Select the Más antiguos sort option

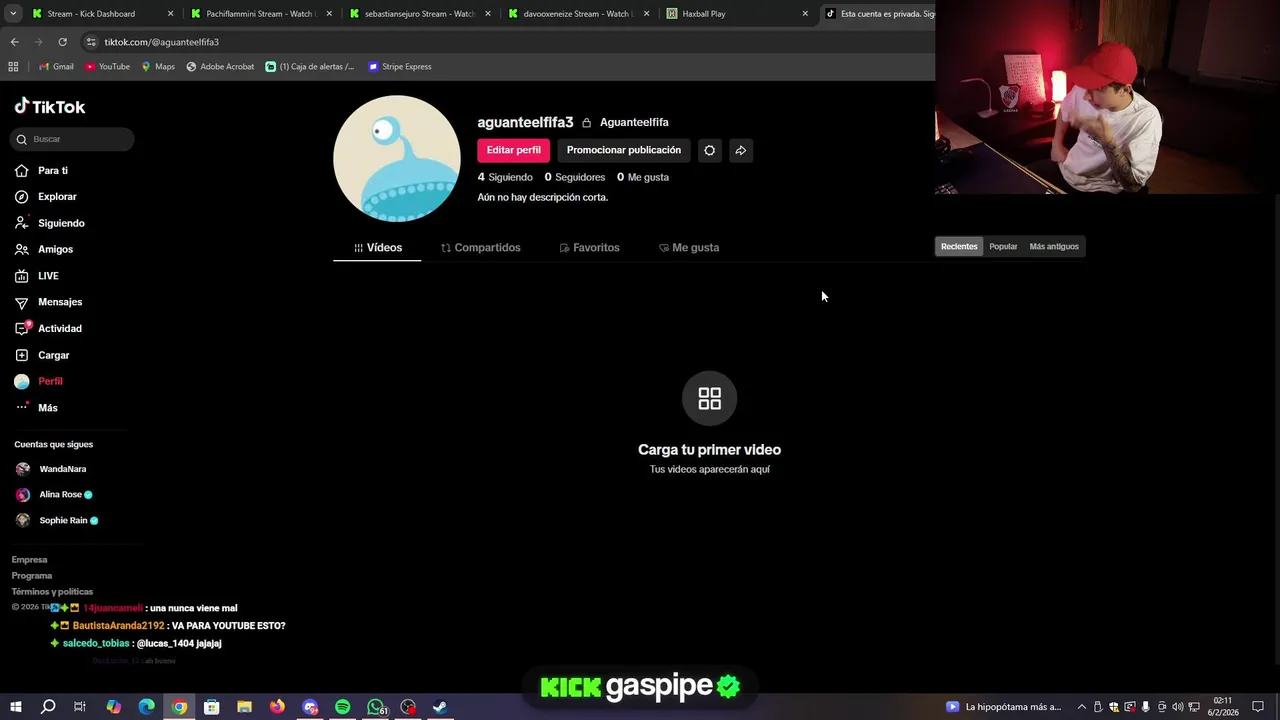(1054, 247)
